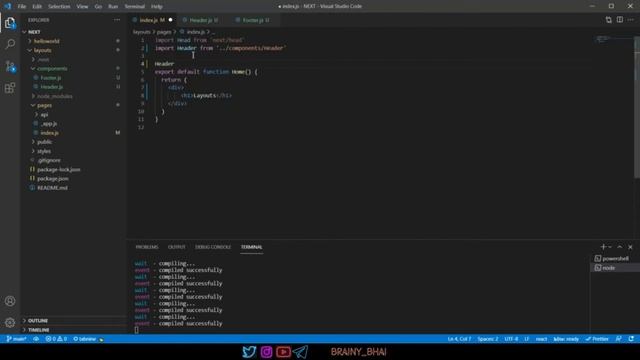Click the Open Changes icon in editor toolbar
640x360 pixels.
click(x=609, y=20)
